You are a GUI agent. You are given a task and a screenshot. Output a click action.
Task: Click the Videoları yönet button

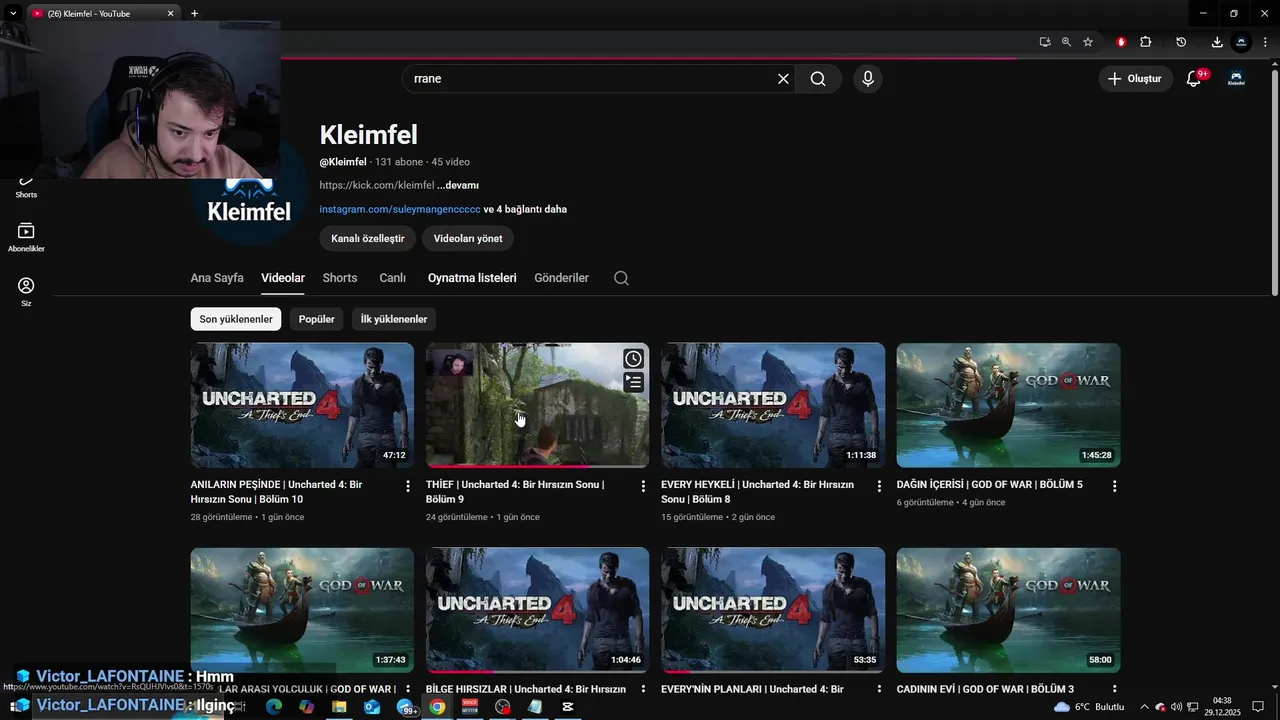(468, 238)
